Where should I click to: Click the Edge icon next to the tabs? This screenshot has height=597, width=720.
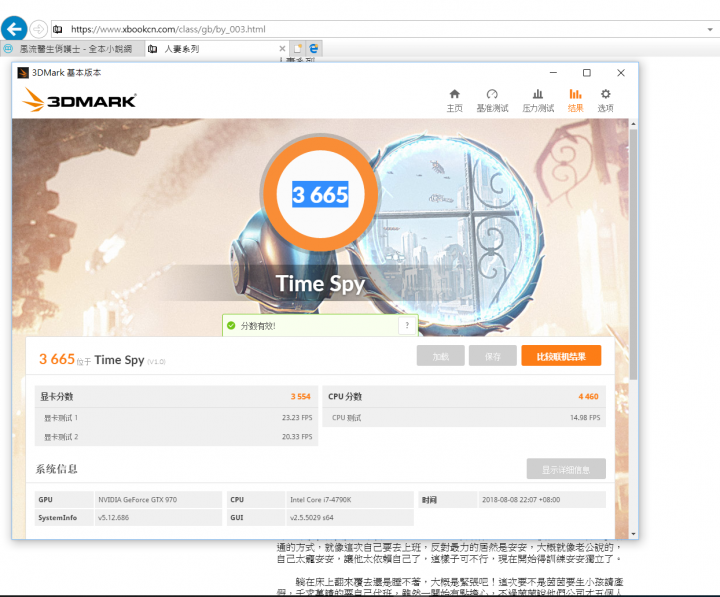pos(314,49)
